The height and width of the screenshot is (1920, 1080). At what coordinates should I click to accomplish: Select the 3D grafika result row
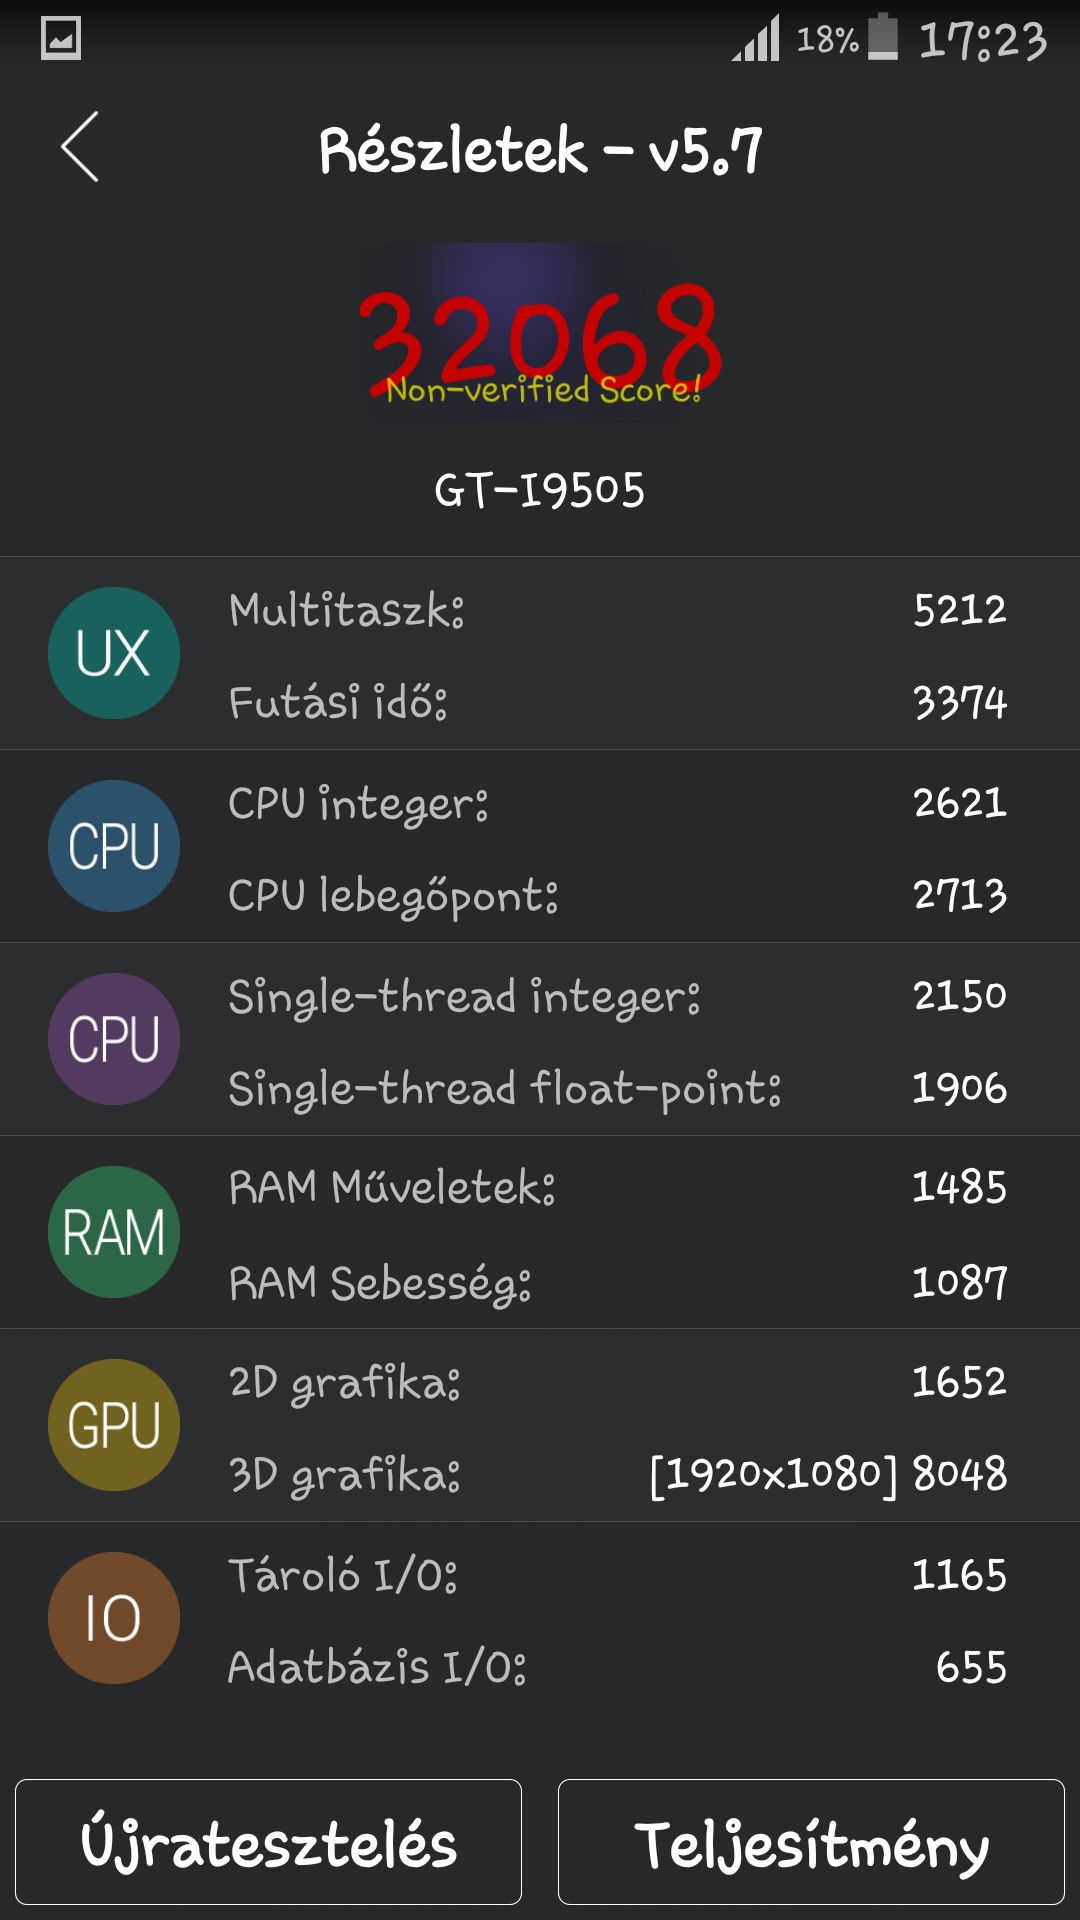click(618, 1474)
